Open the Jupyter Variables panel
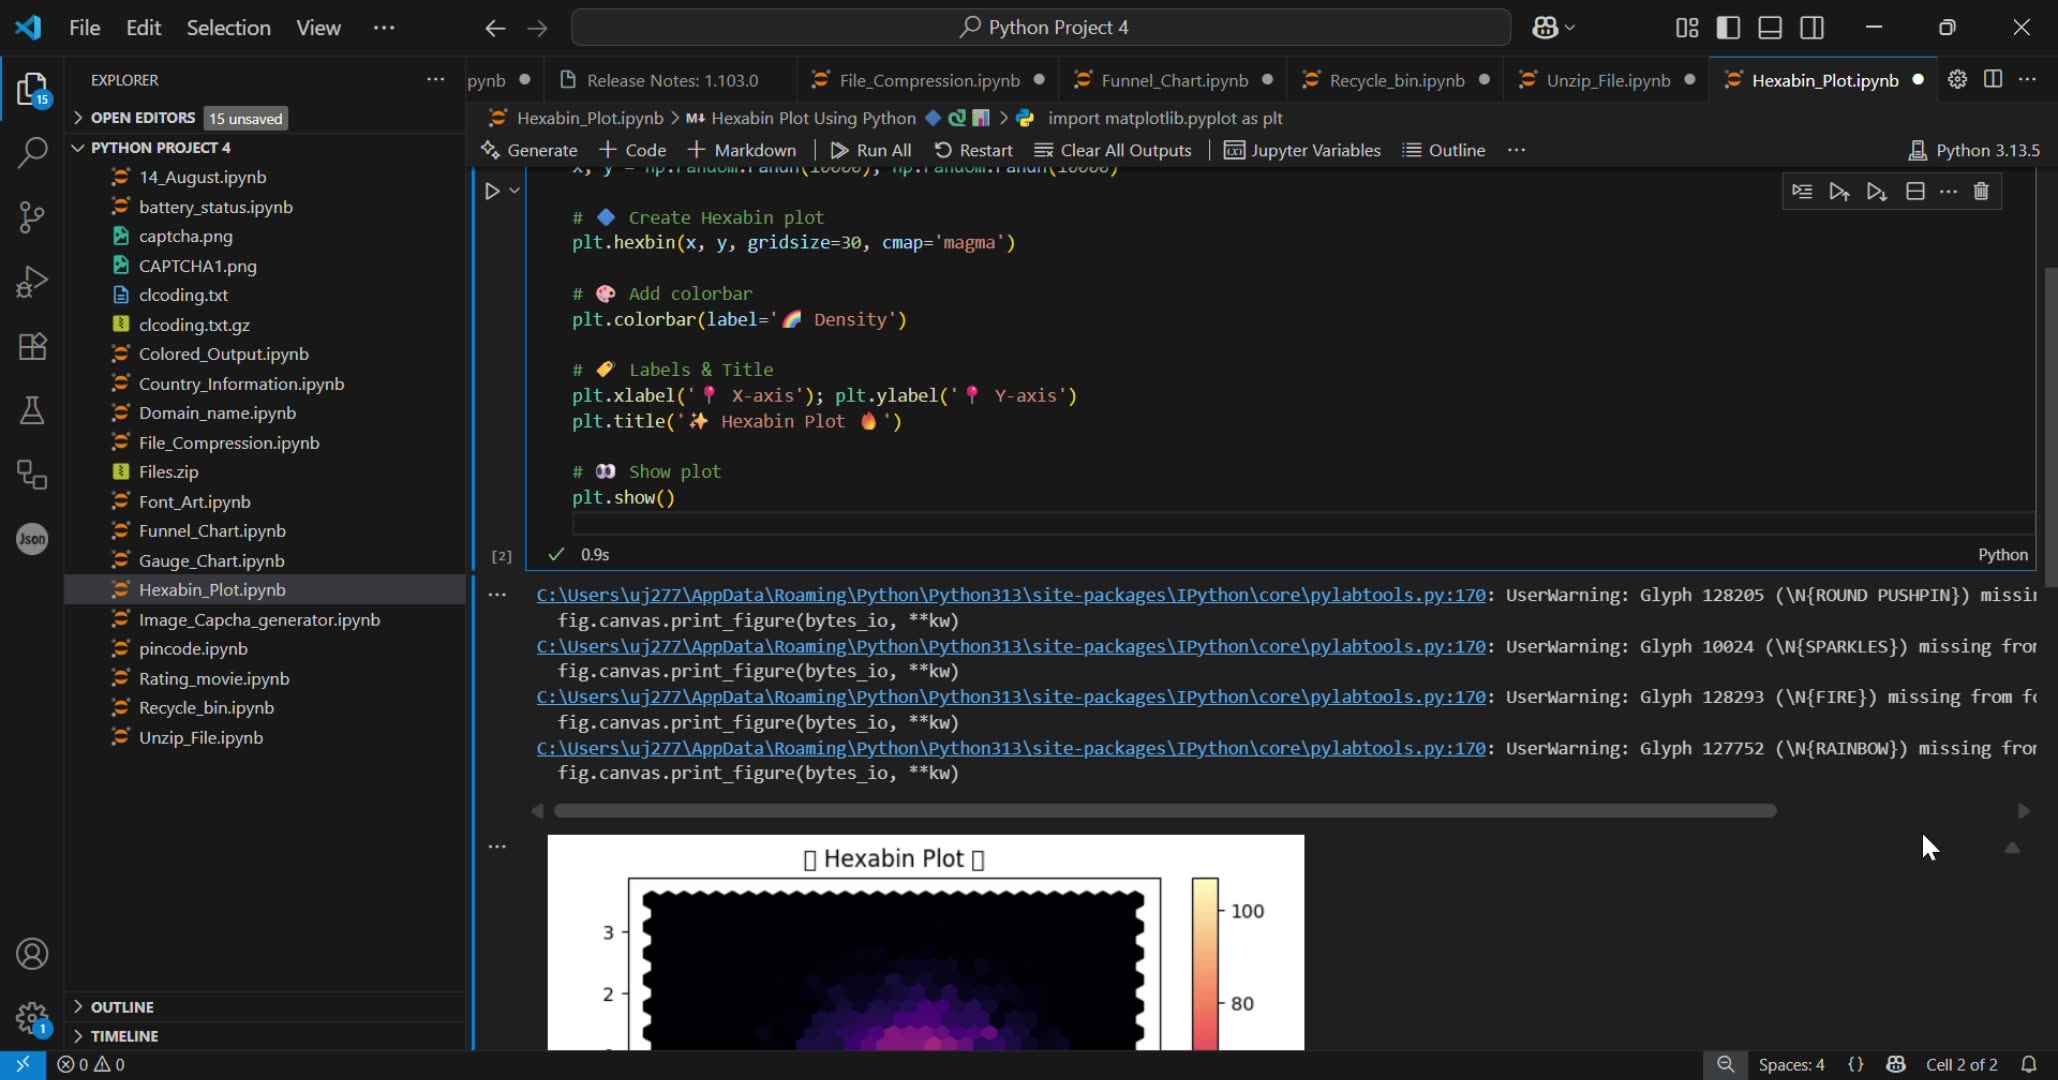2058x1080 pixels. click(1301, 150)
